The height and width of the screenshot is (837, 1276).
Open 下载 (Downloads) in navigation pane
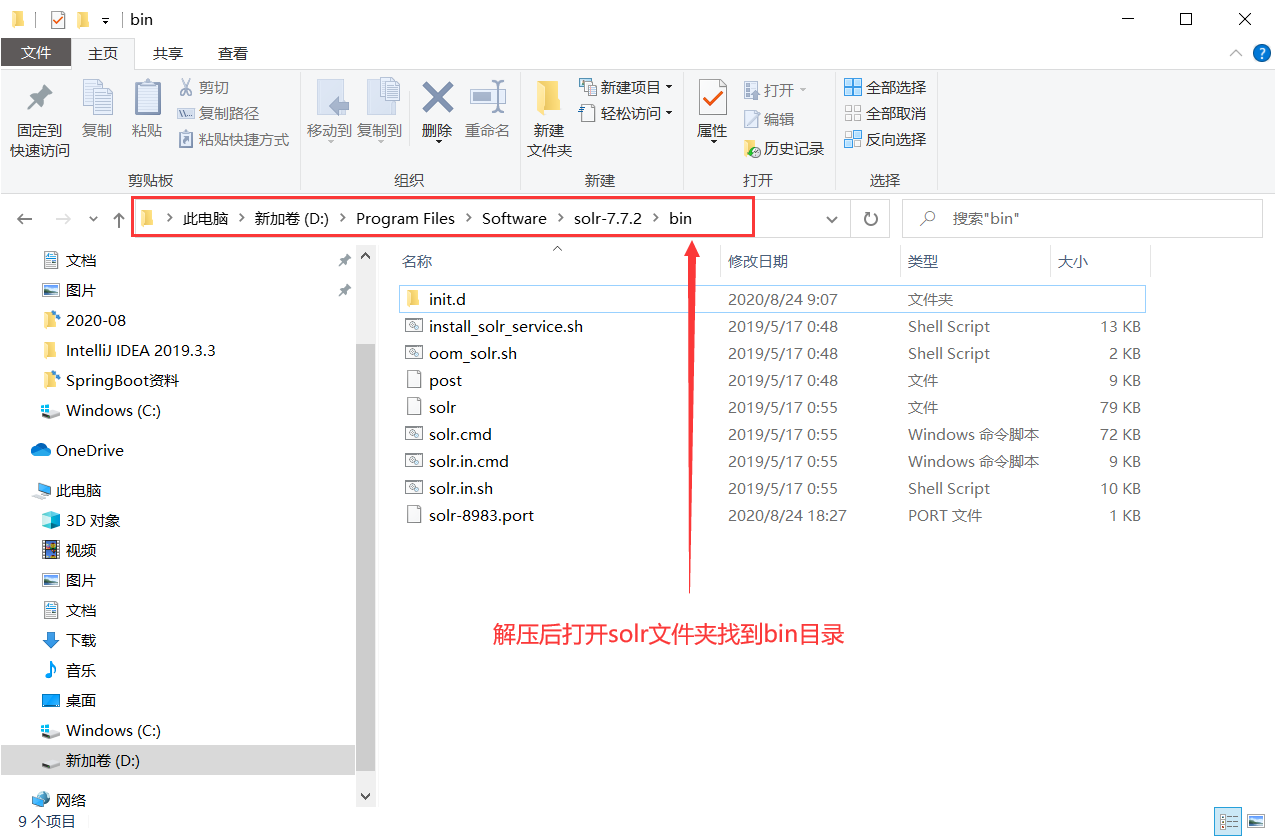69,640
